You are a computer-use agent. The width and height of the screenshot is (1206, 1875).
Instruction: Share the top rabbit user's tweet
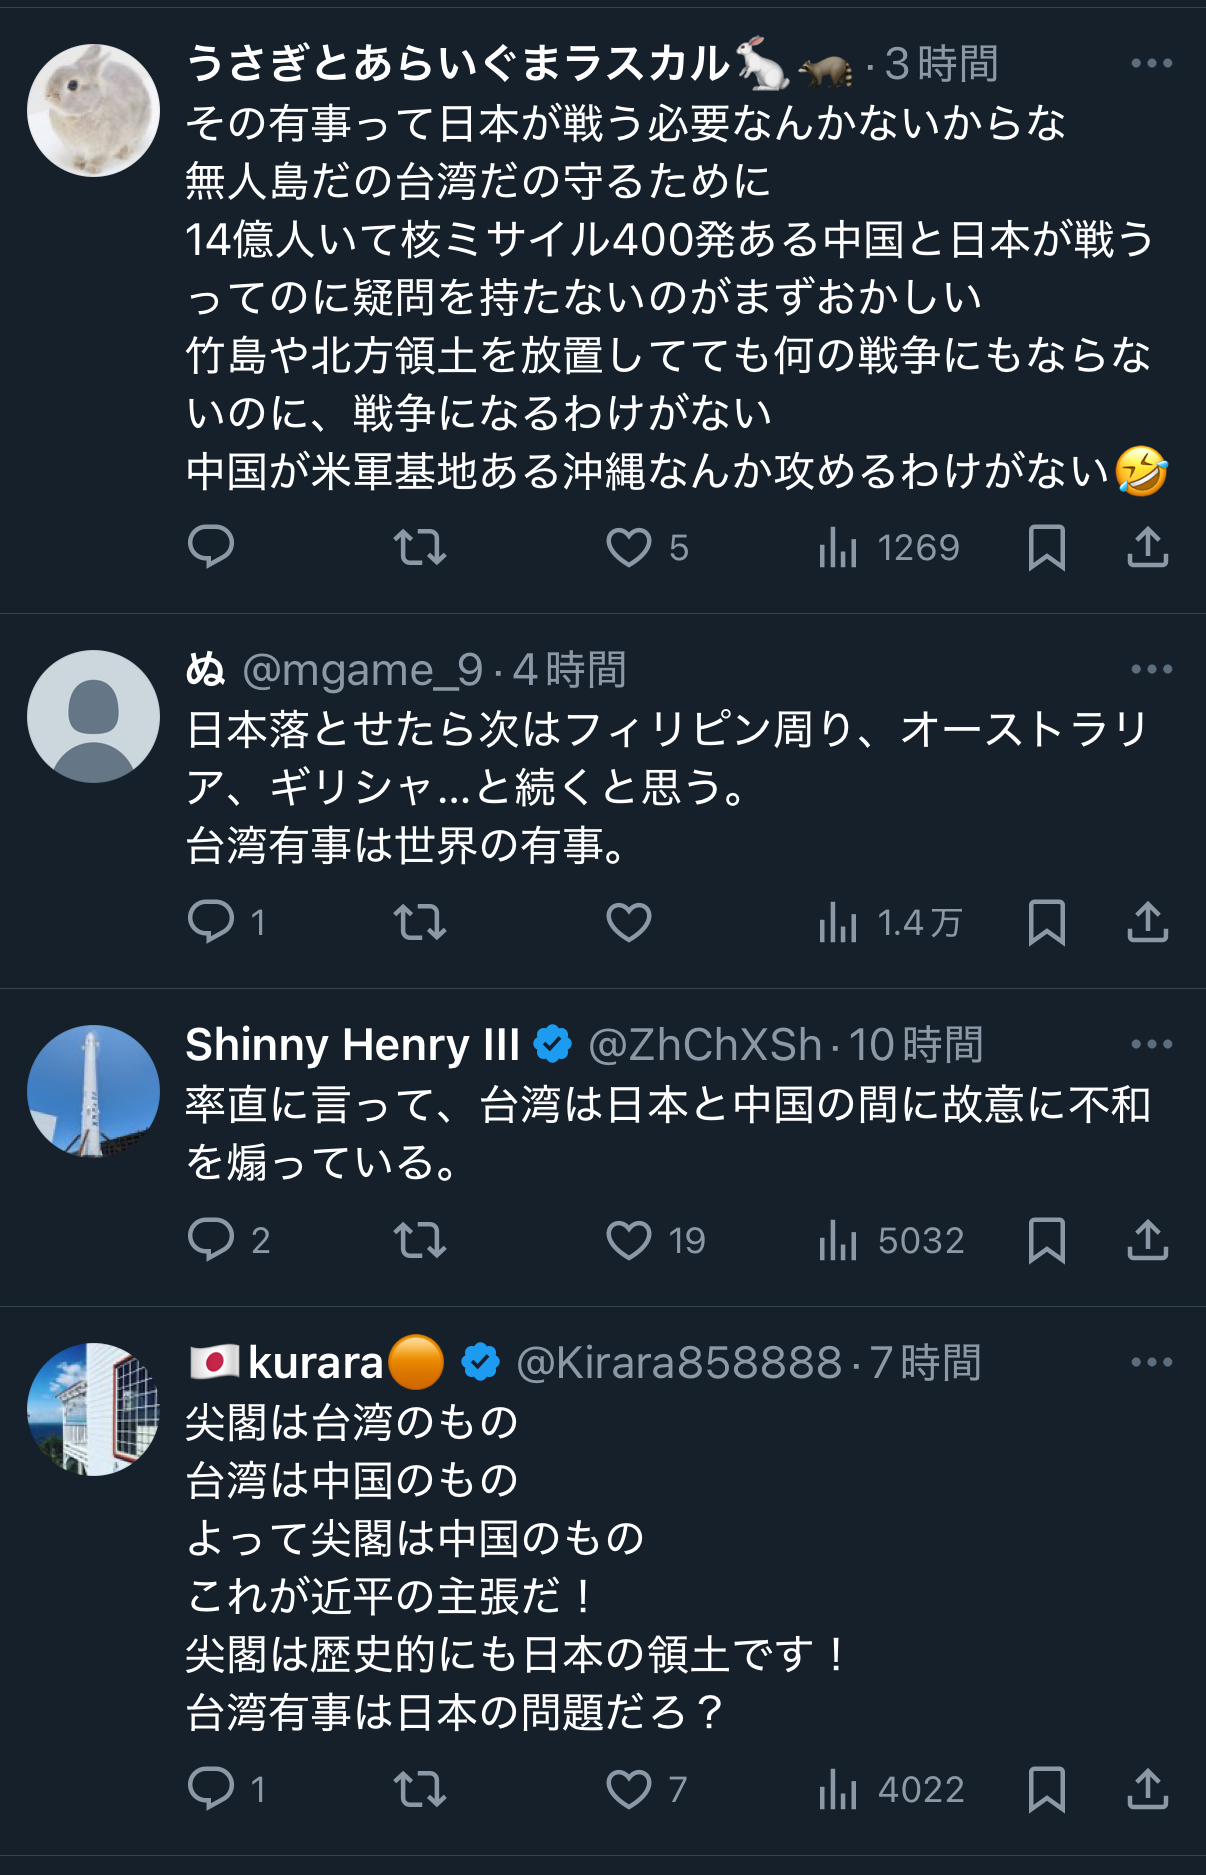tap(1147, 547)
